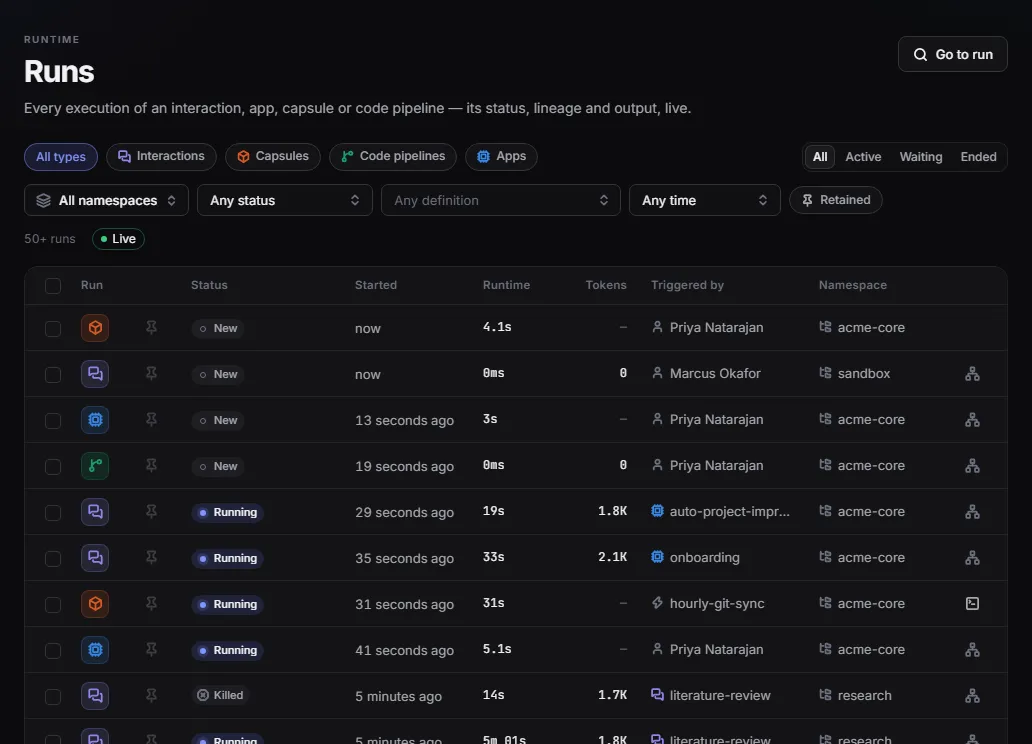
Task: Check the box for the 4.1s runtime run
Action: [x=53, y=329]
